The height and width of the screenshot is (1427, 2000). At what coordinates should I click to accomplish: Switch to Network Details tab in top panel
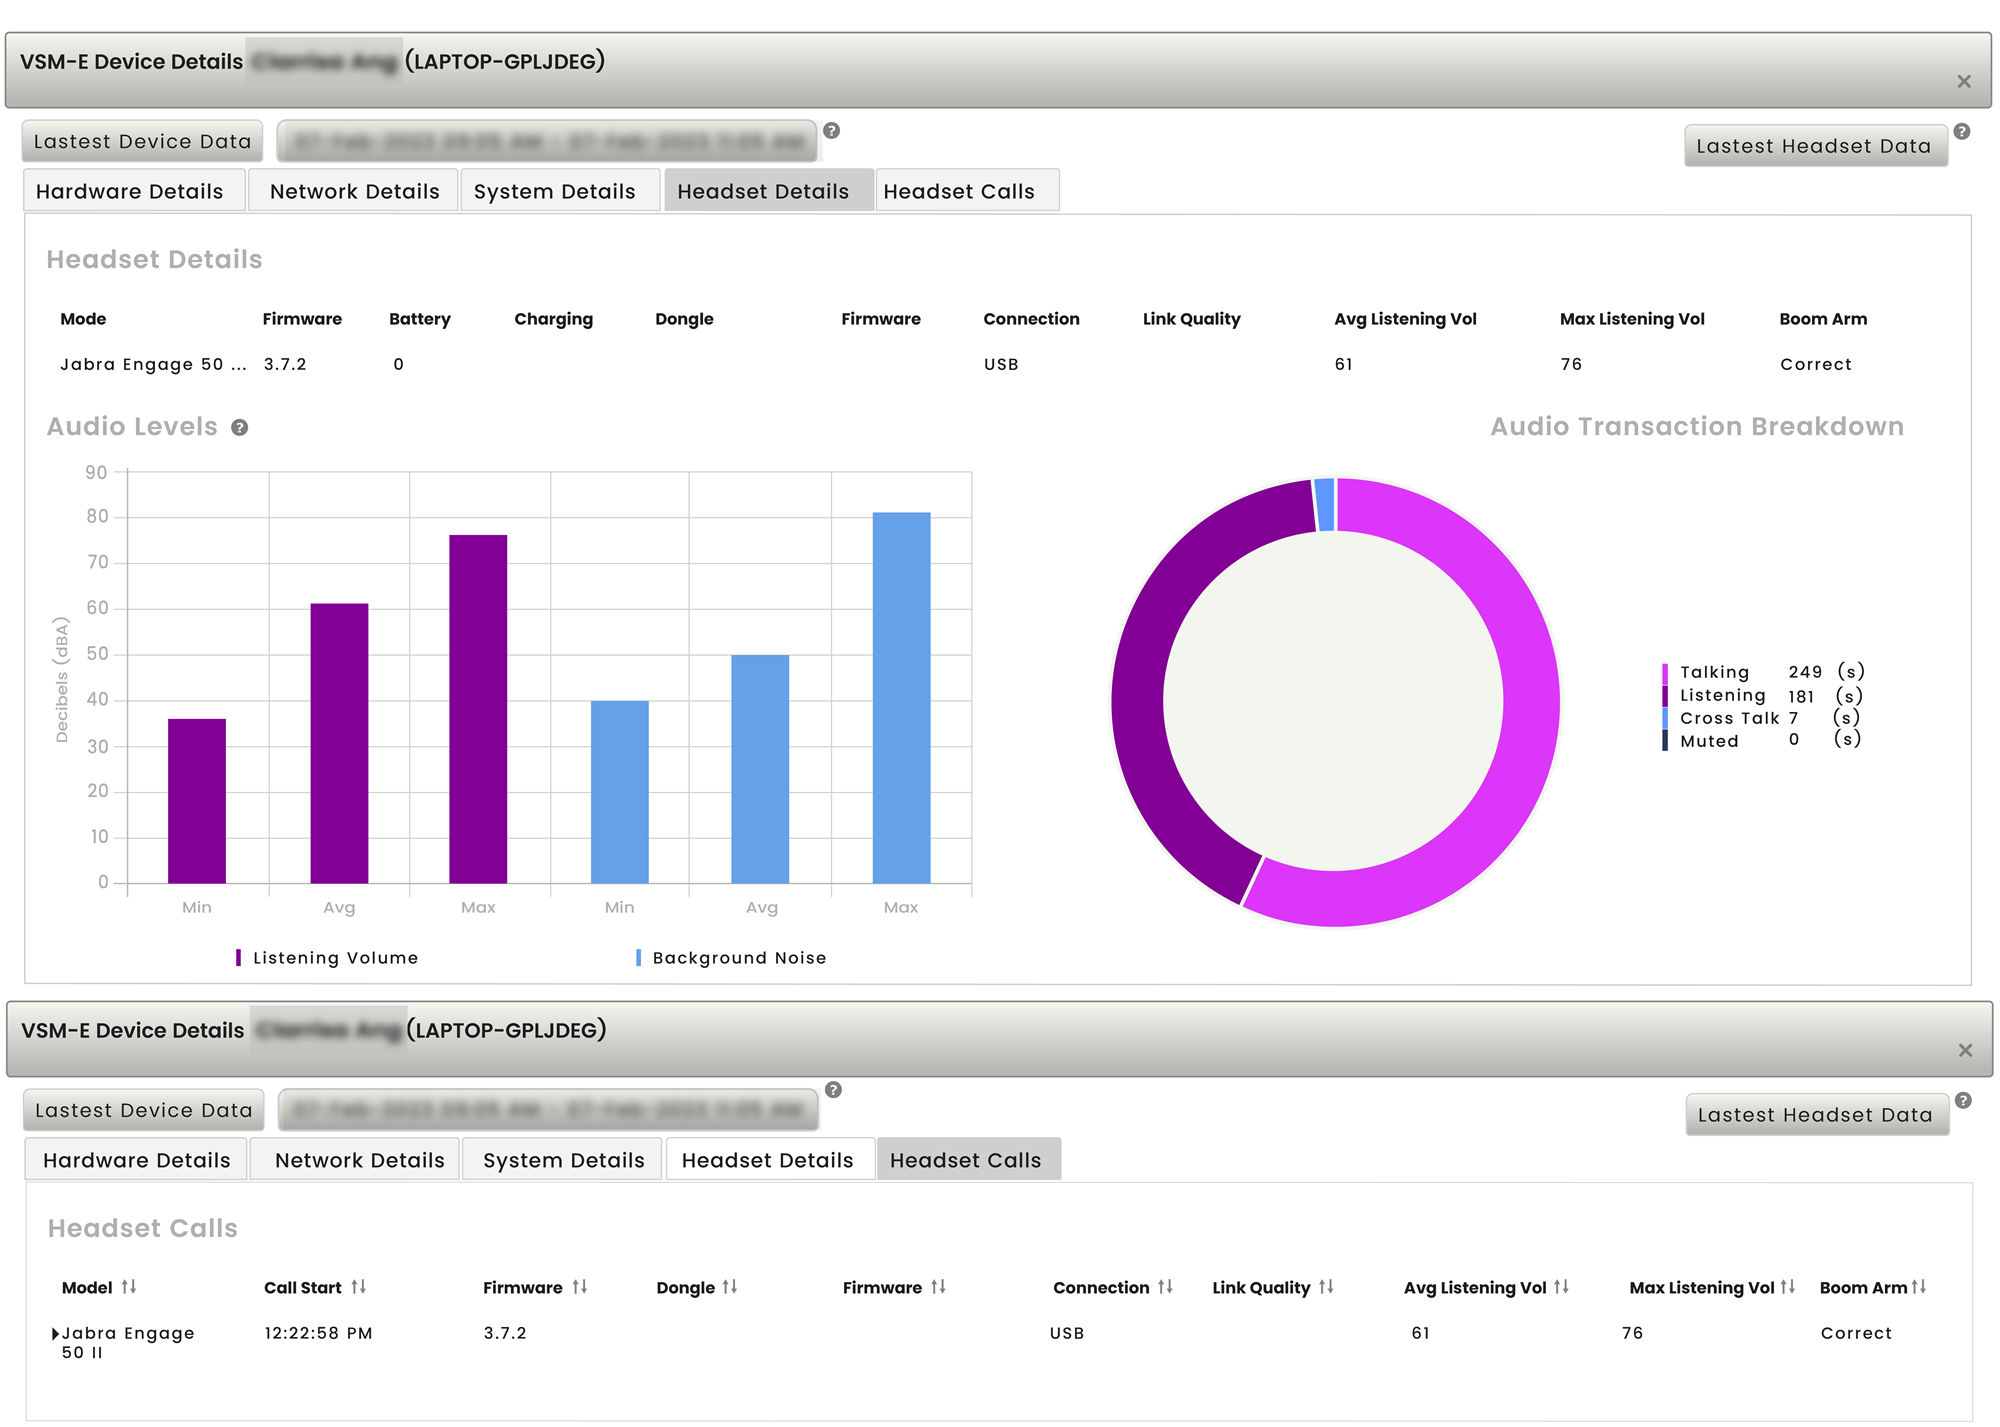[x=354, y=191]
